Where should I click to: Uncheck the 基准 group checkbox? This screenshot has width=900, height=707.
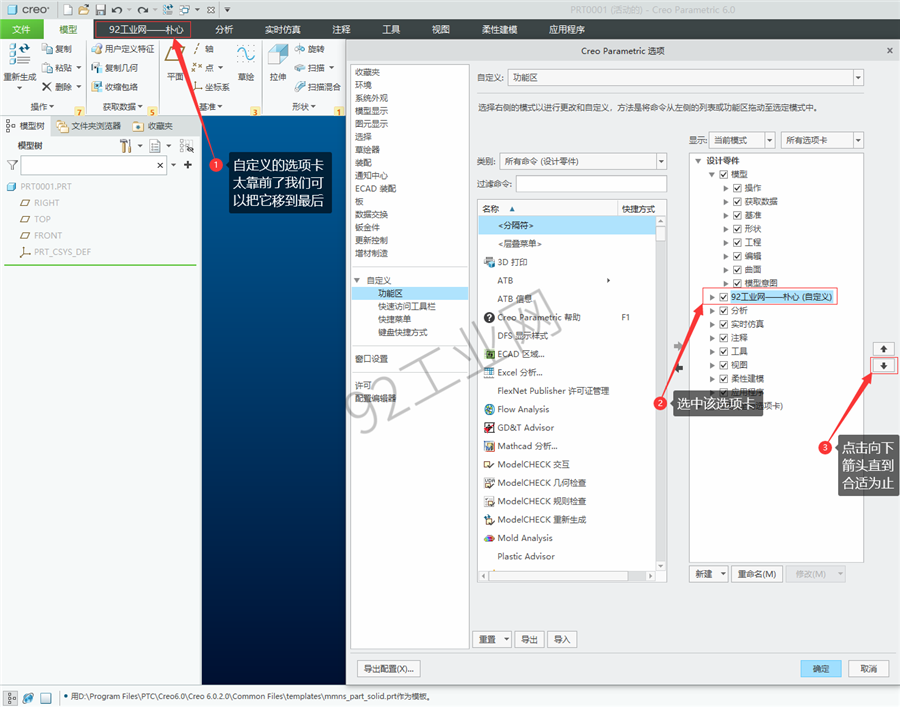pos(738,215)
